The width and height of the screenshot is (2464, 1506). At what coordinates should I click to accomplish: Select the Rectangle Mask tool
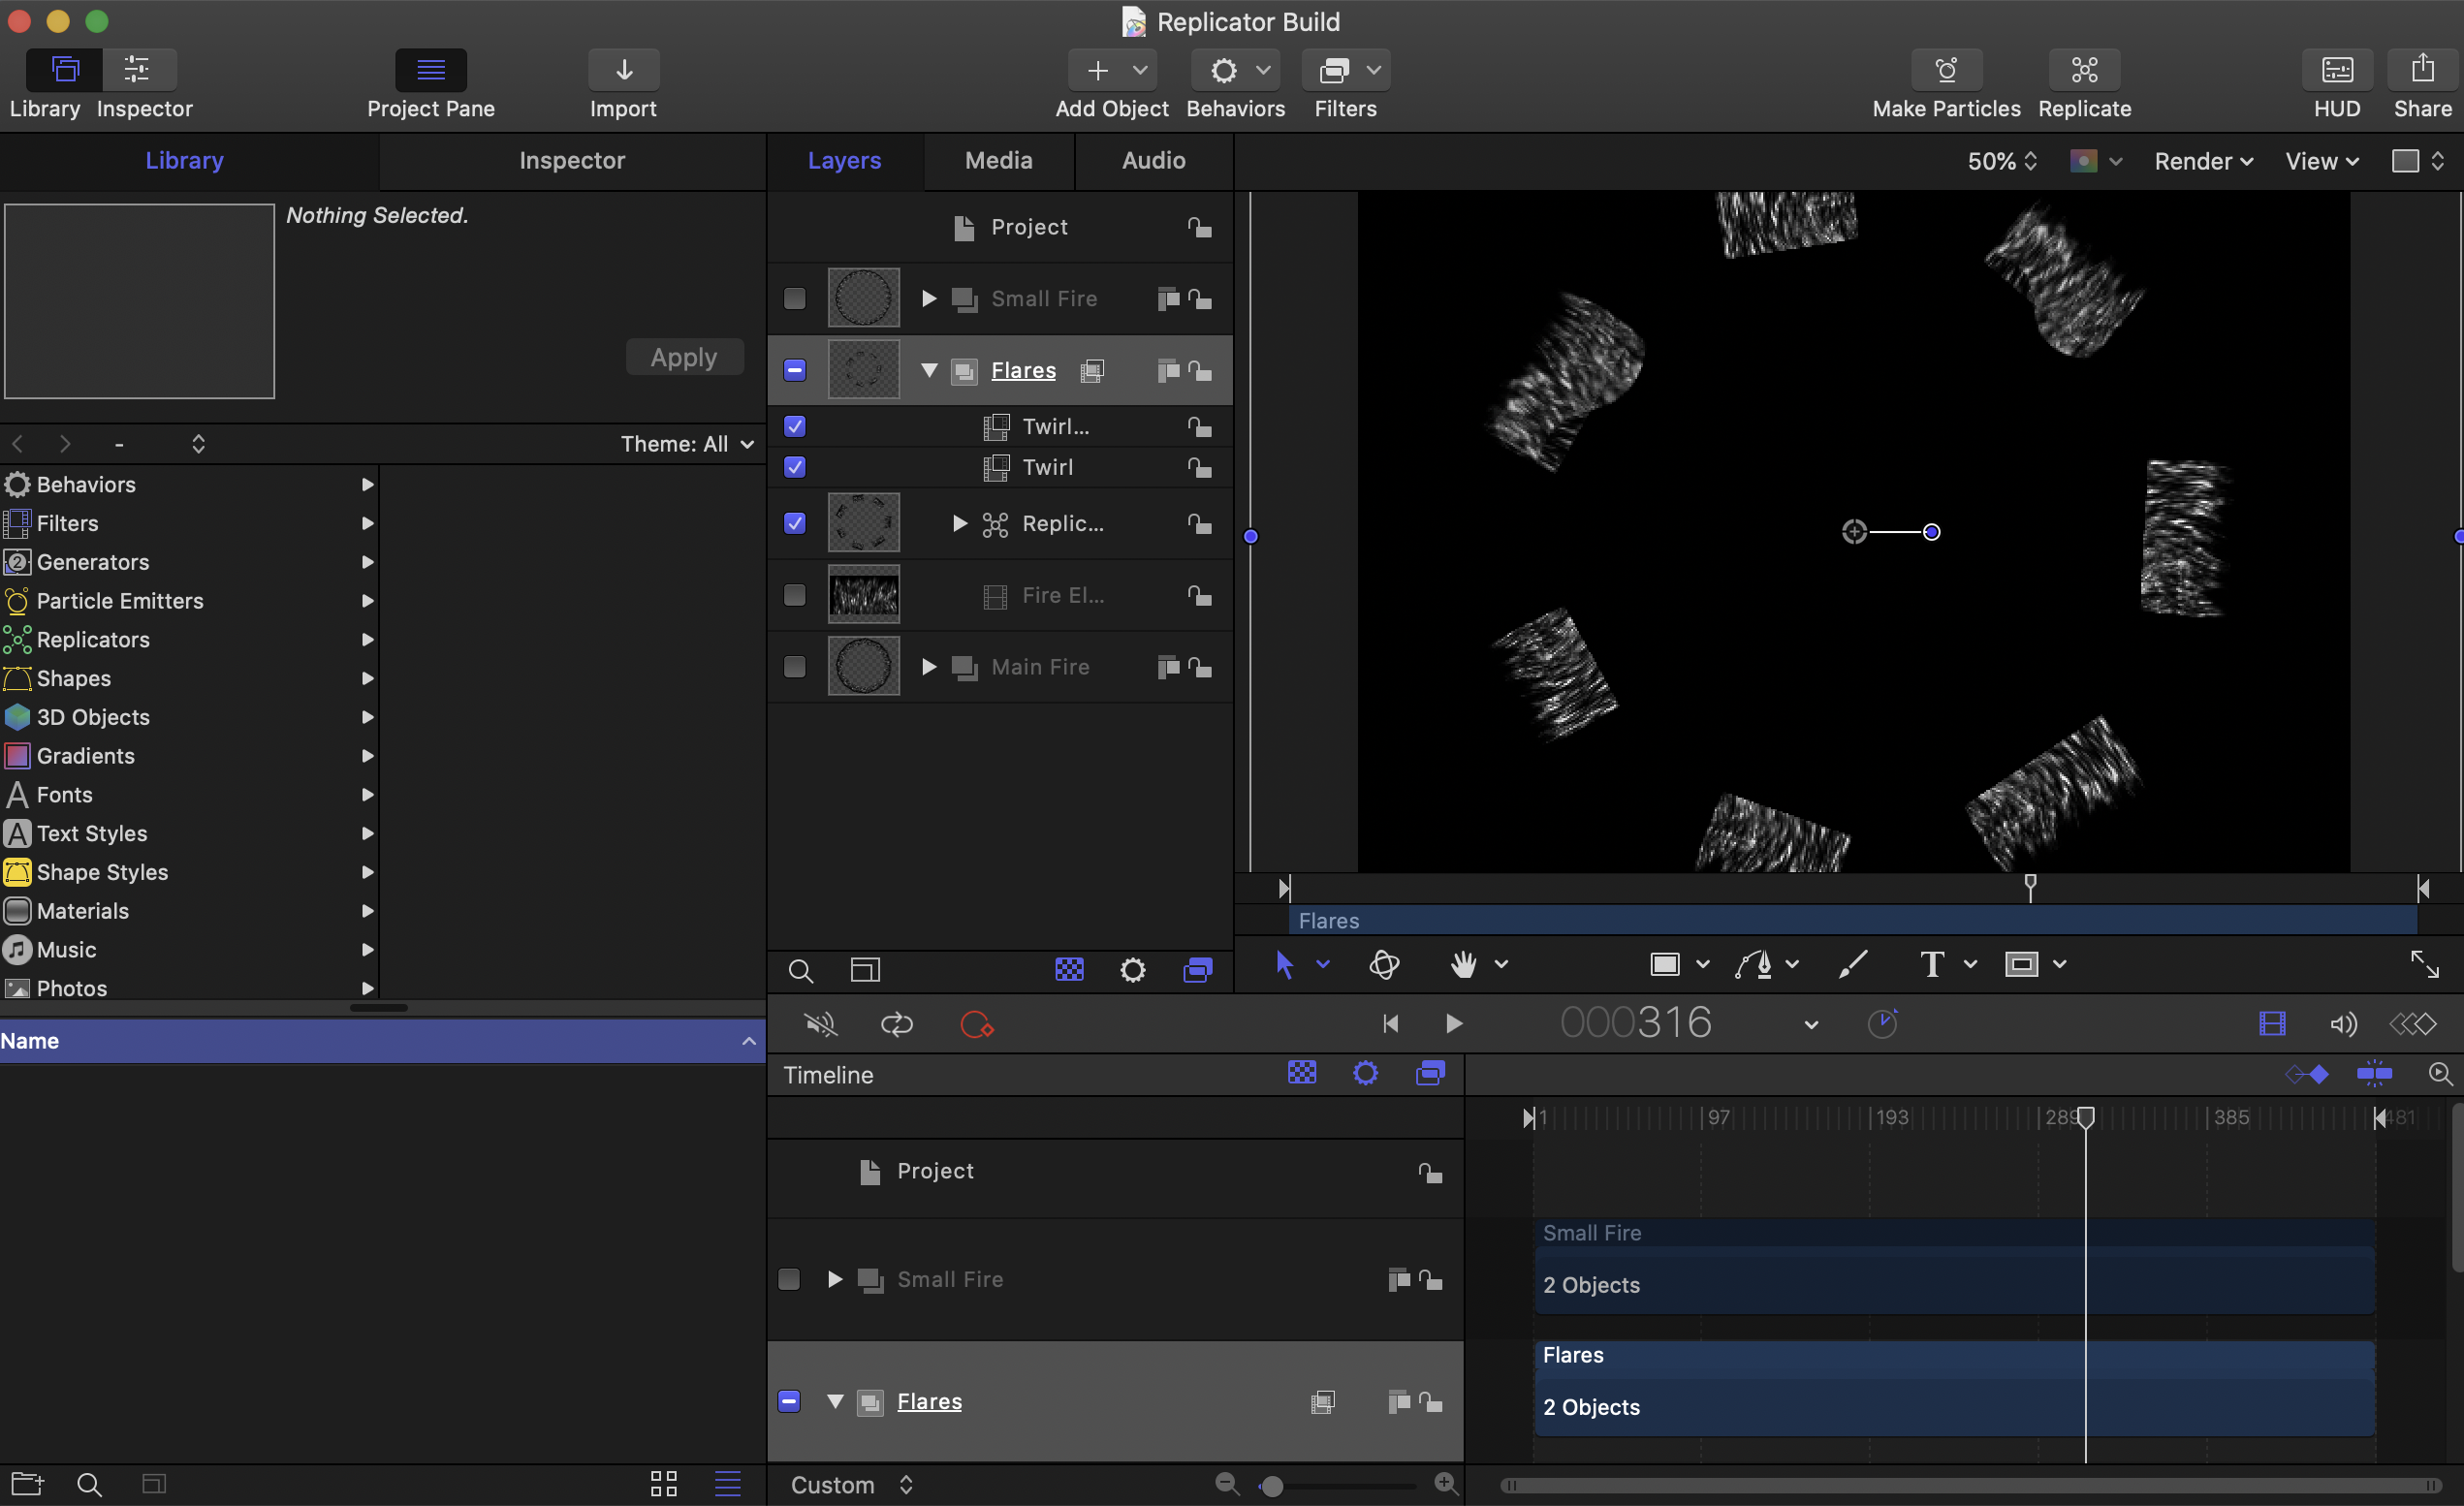coord(2021,964)
